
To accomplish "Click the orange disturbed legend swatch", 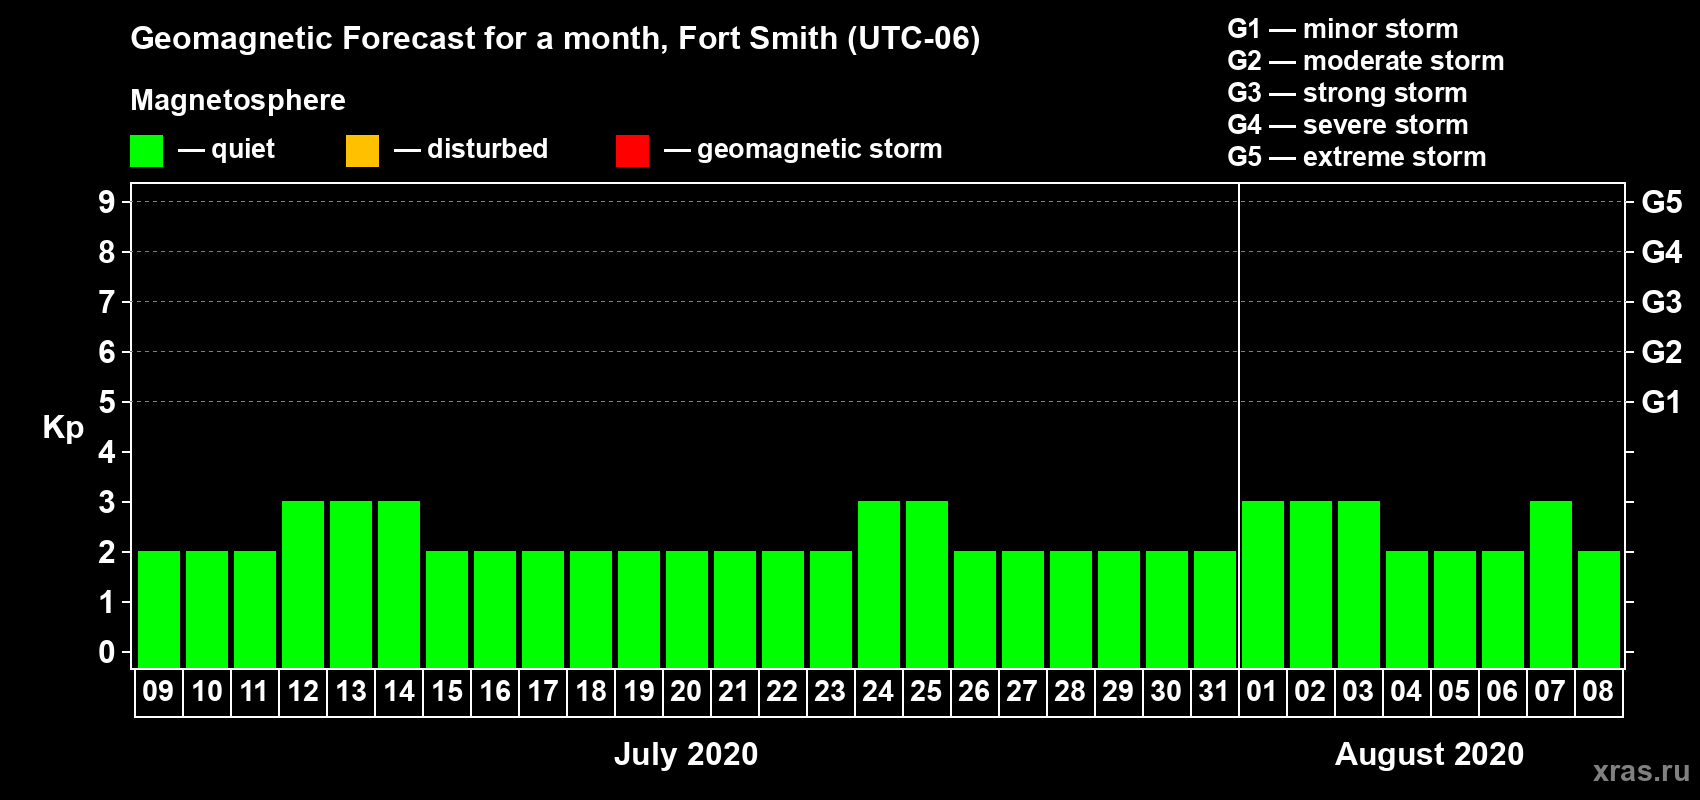I will point(362,151).
